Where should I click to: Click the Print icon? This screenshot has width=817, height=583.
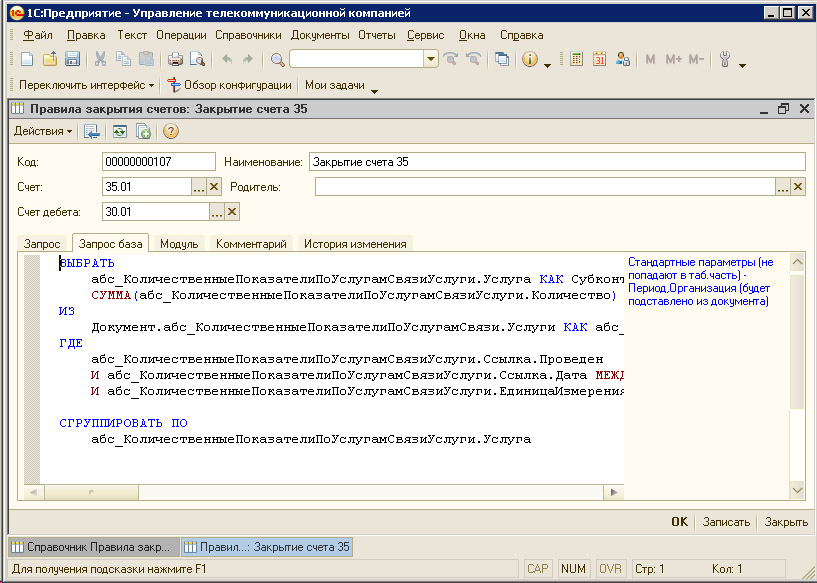(x=175, y=59)
